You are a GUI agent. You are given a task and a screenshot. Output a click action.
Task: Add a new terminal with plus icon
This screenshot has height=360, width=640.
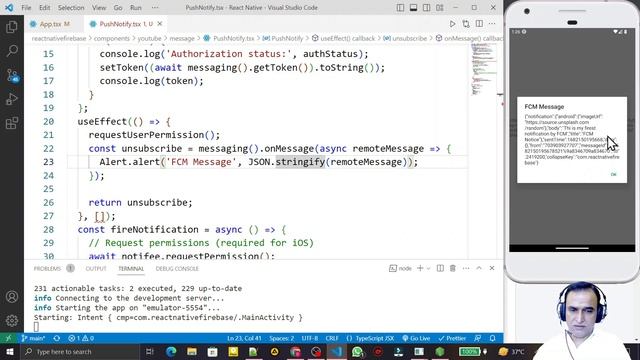pos(420,268)
